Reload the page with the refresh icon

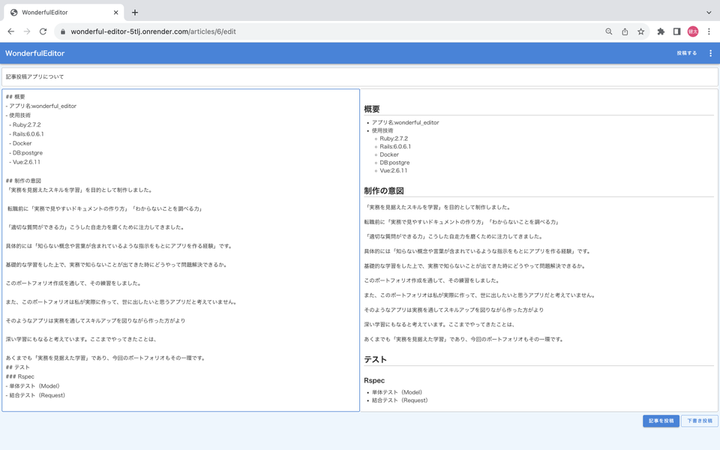(43, 32)
